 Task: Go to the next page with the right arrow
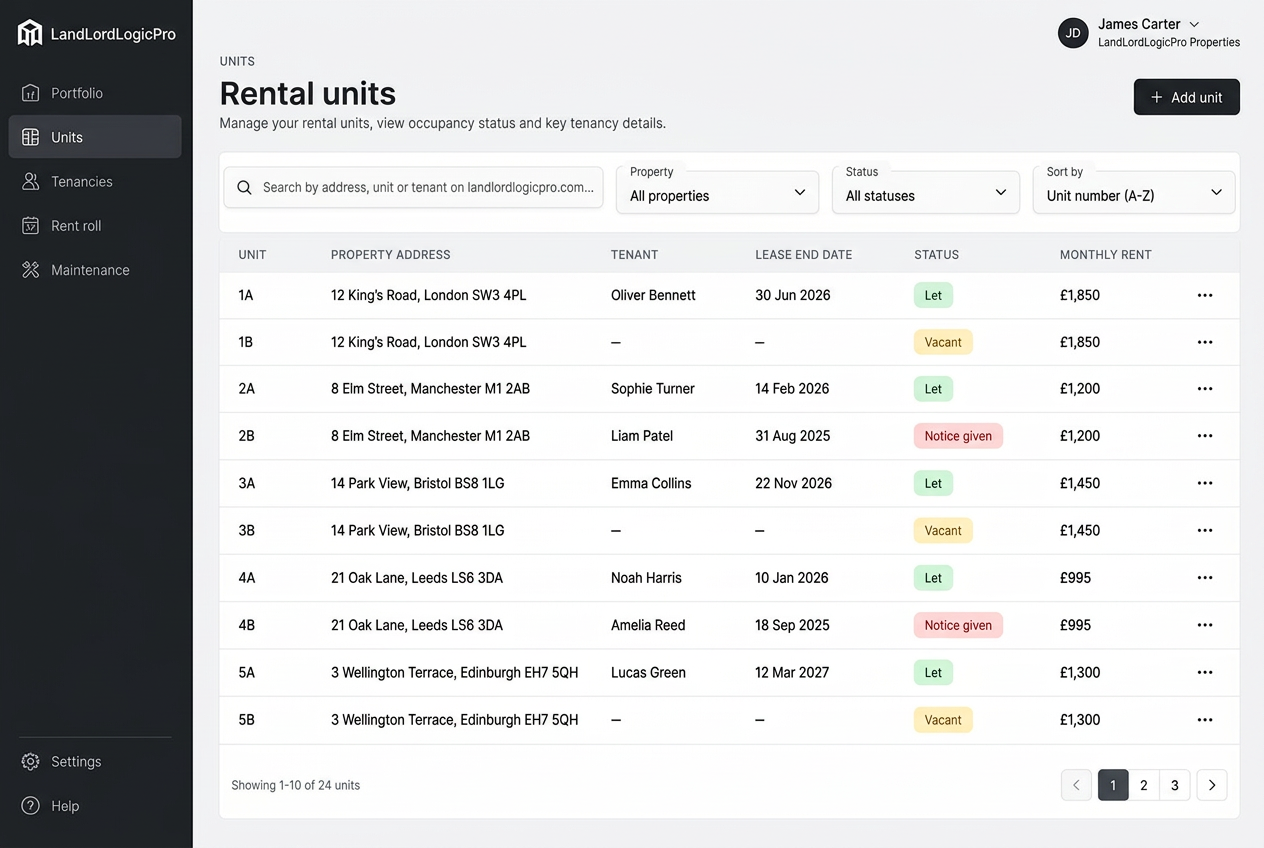[1212, 785]
